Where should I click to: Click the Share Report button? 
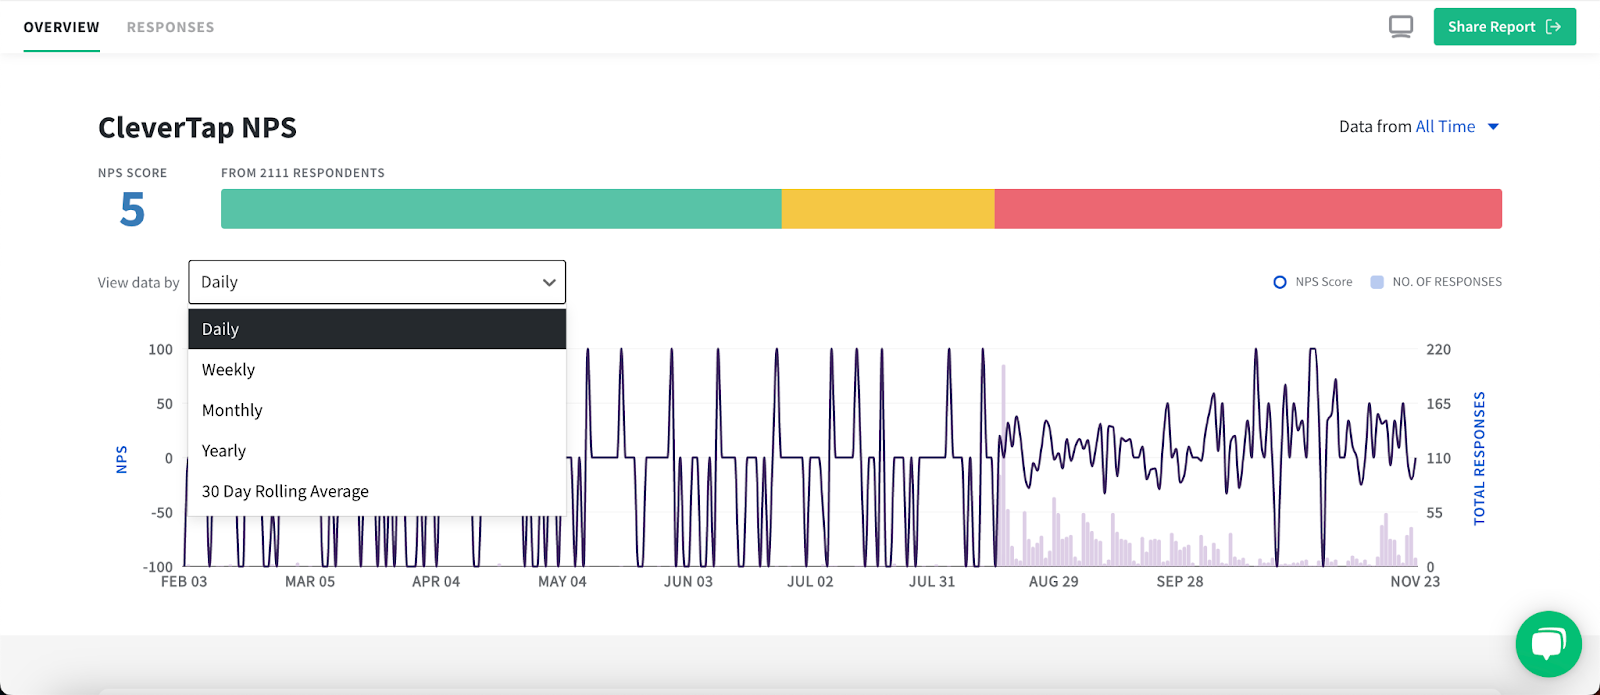coord(1504,27)
